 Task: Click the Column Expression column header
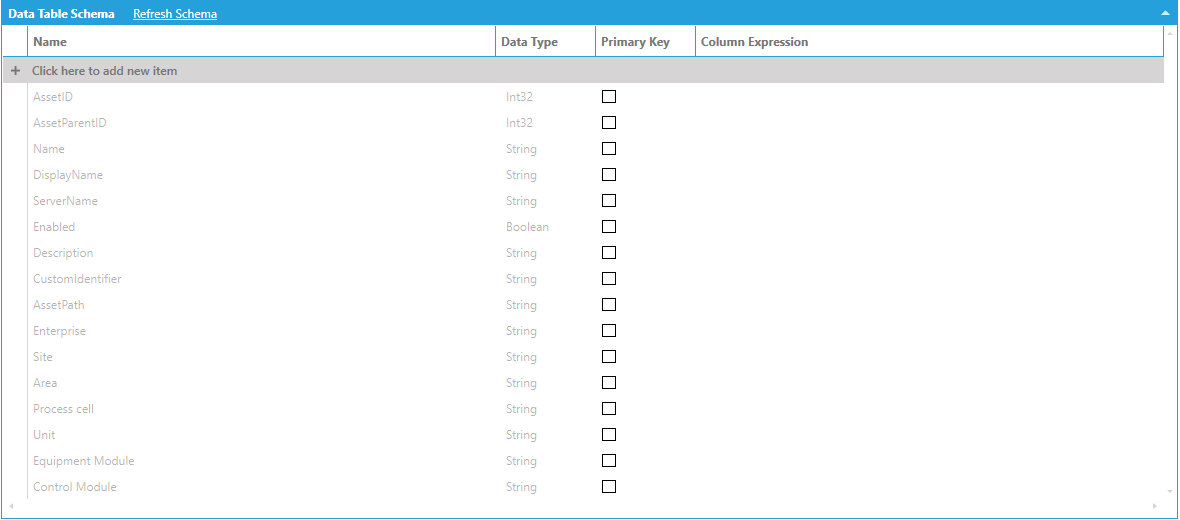pos(754,42)
